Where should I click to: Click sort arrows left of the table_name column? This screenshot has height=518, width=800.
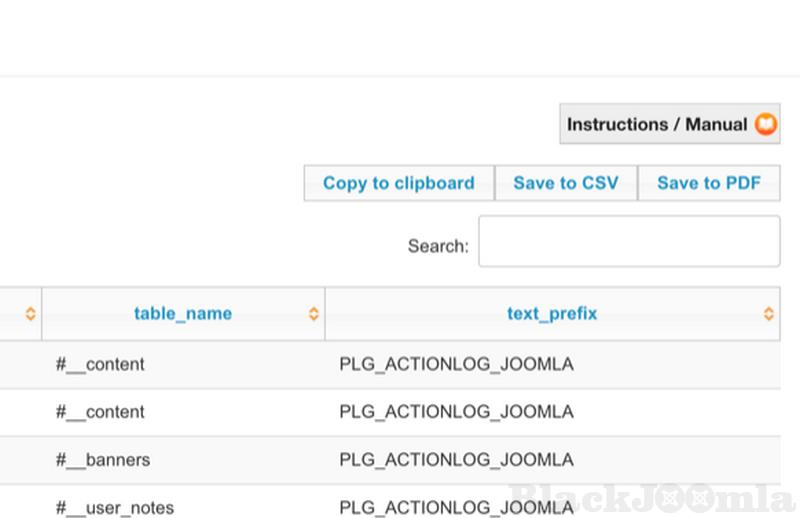[30, 314]
